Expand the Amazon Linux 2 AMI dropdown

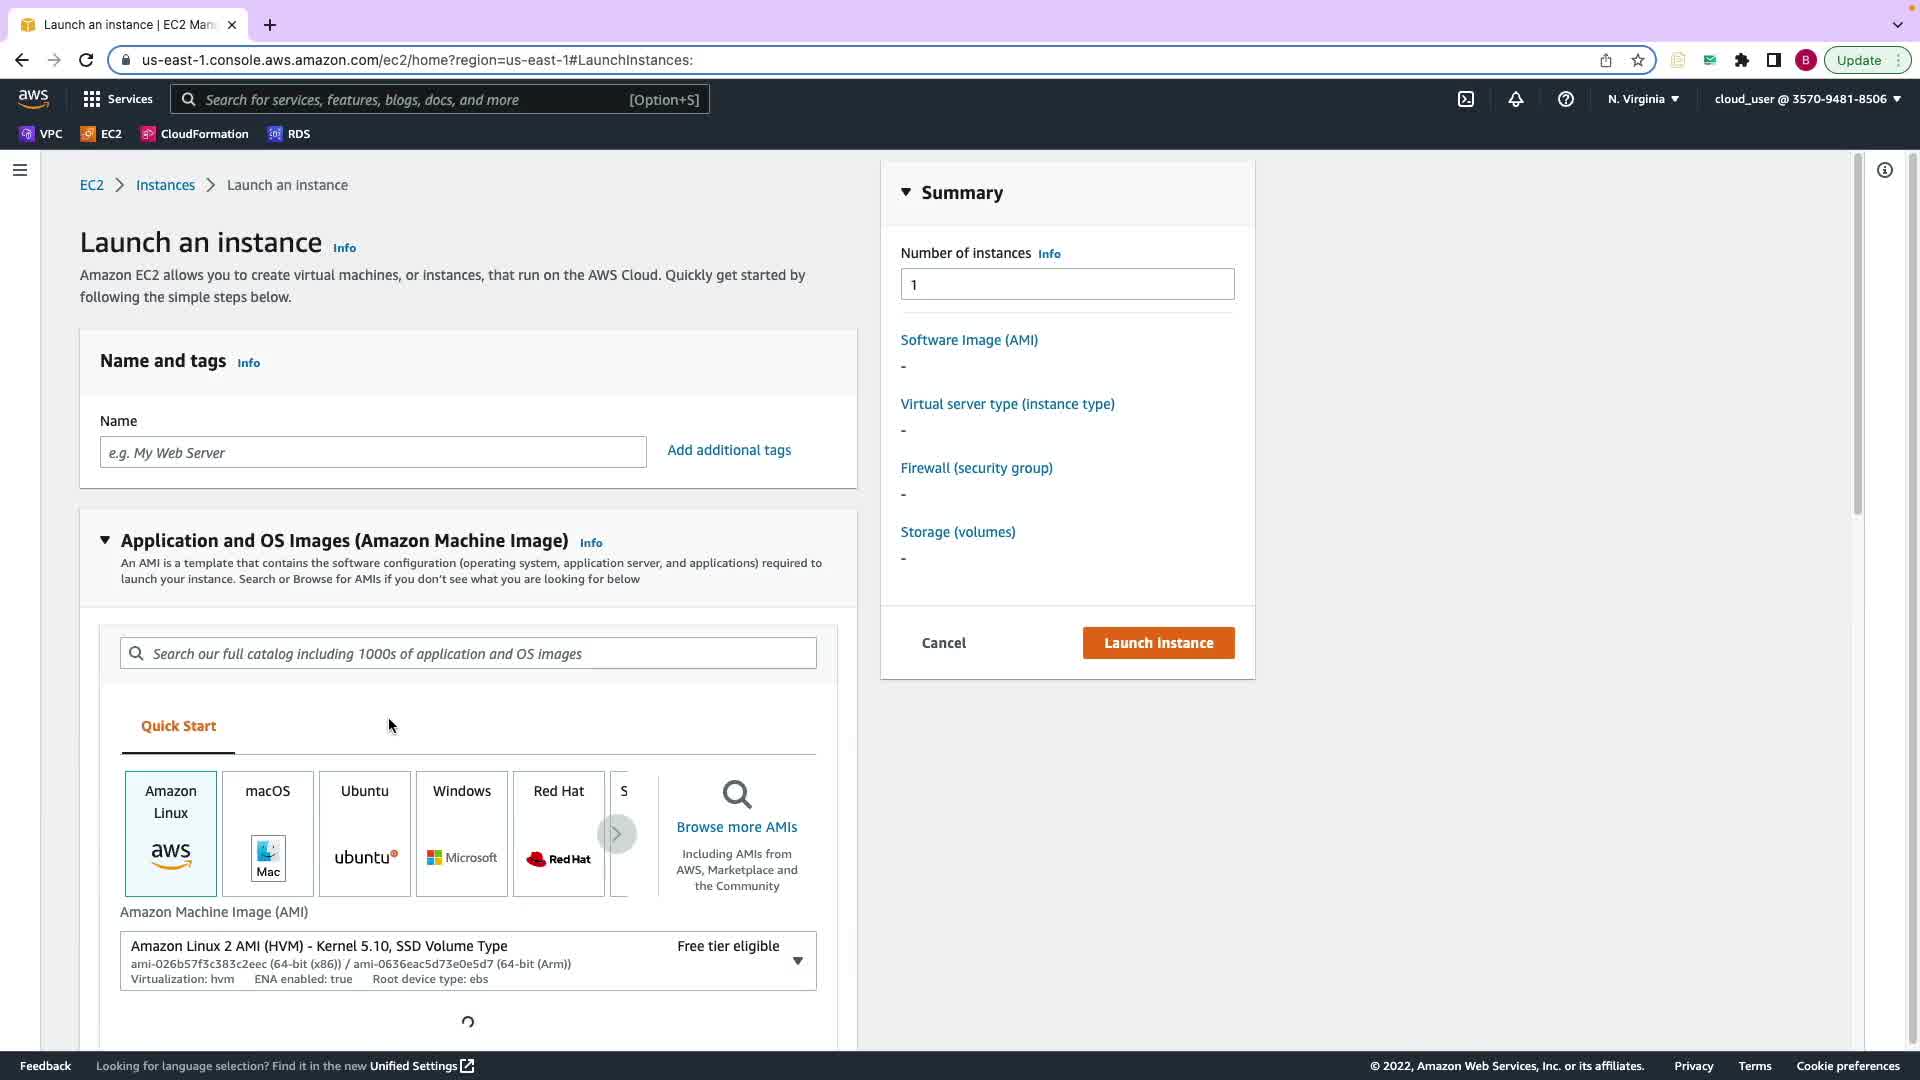click(797, 961)
